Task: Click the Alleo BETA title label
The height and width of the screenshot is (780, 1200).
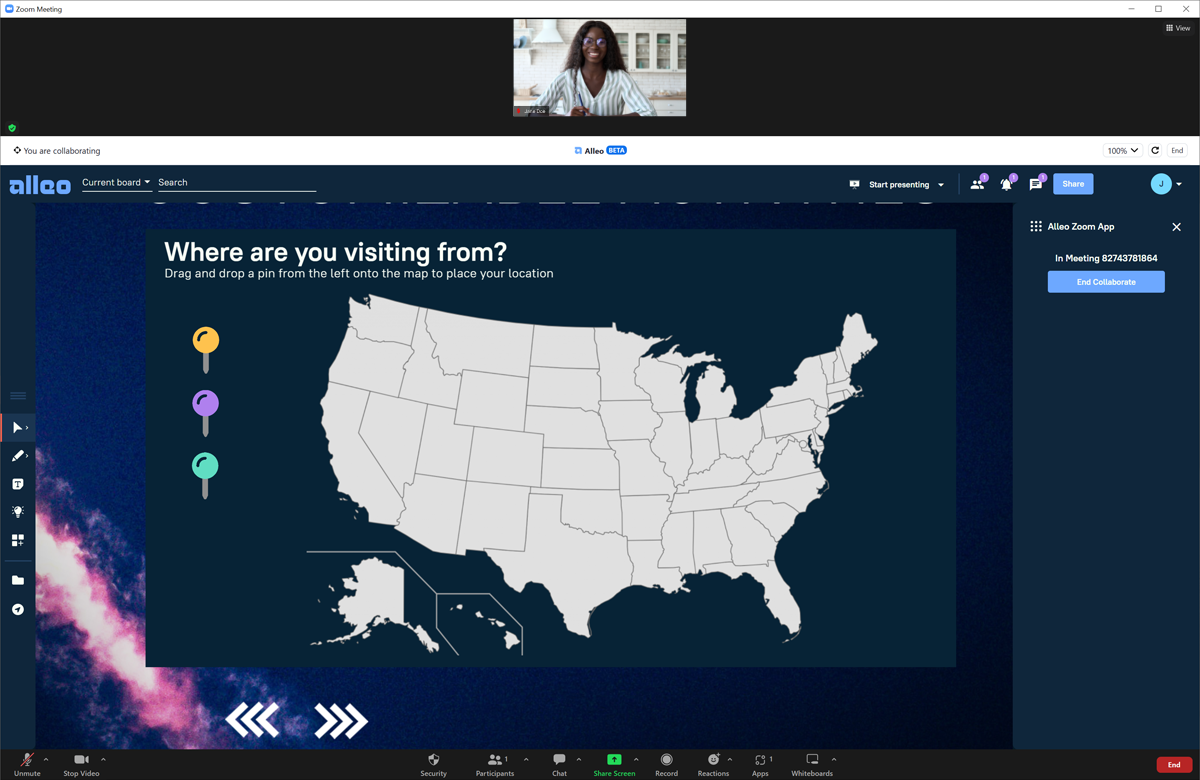Action: pos(600,151)
